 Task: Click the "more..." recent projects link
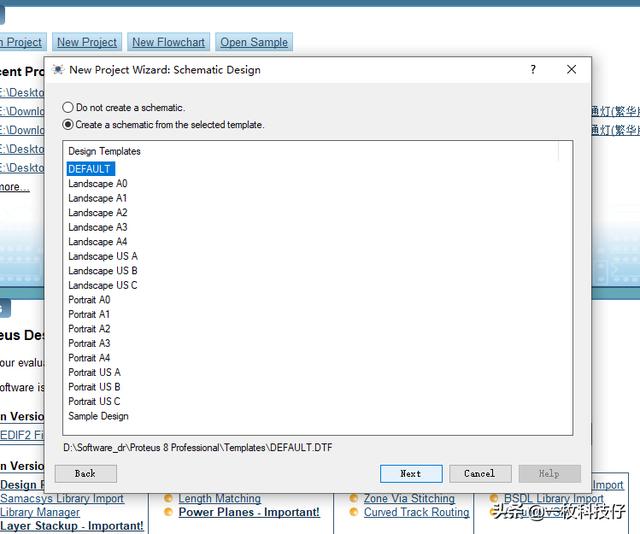tap(15, 187)
